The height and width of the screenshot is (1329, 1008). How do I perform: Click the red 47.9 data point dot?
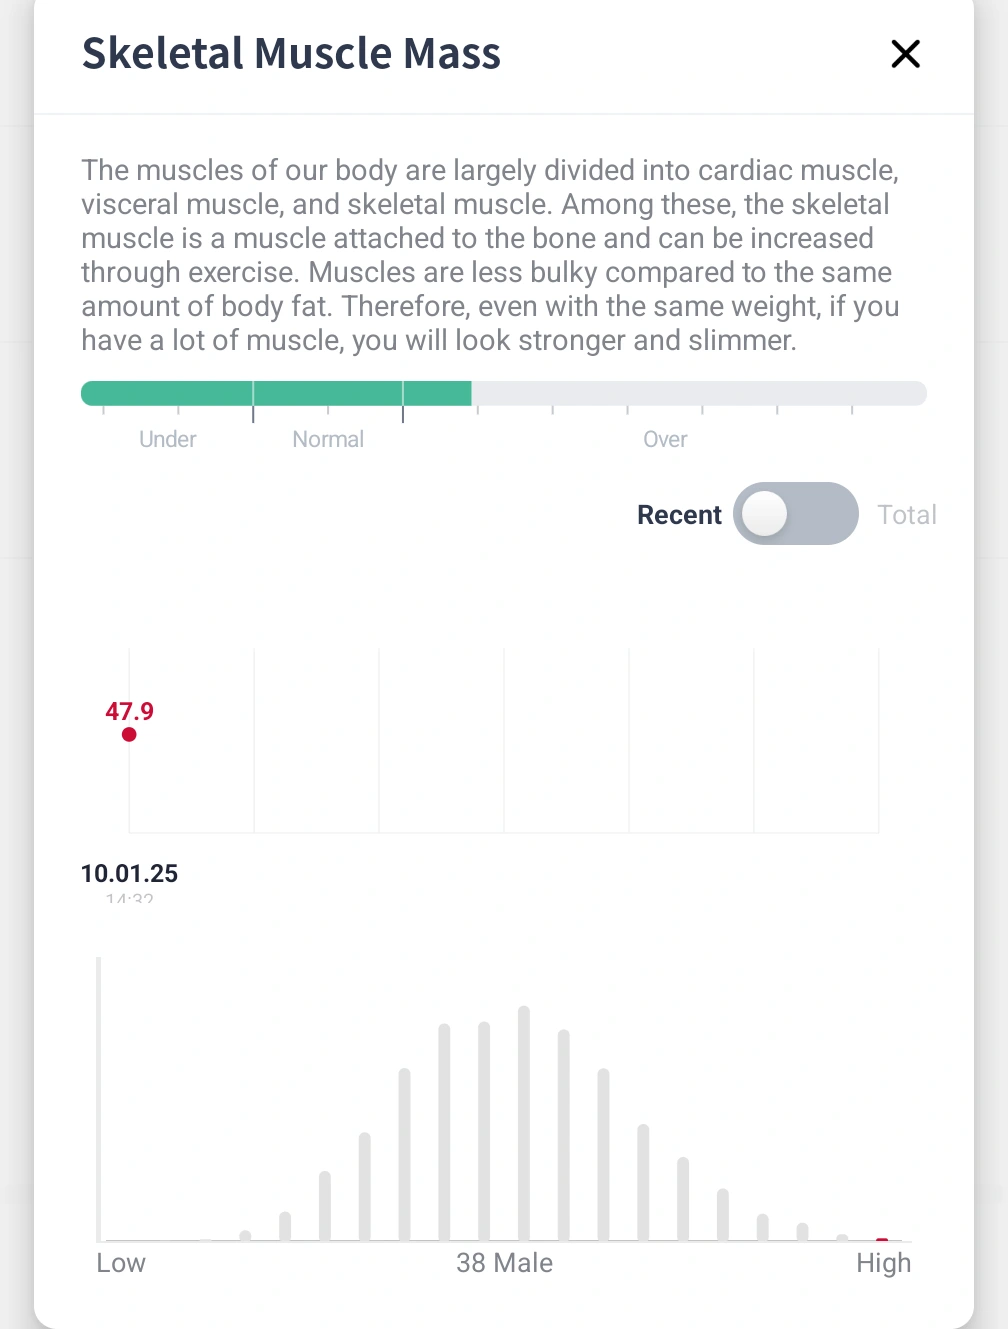[129, 735]
